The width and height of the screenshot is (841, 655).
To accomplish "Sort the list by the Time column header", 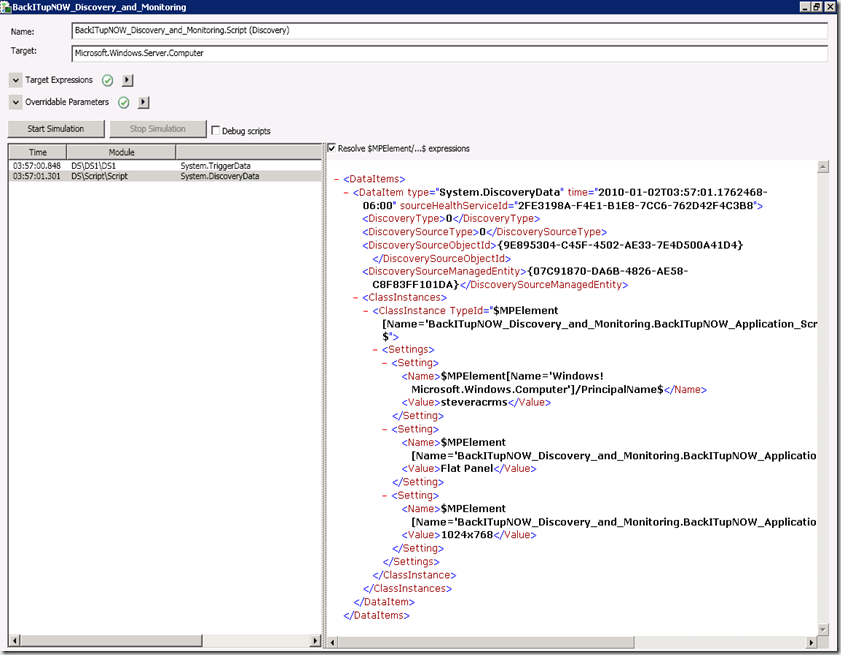I will click(x=37, y=152).
